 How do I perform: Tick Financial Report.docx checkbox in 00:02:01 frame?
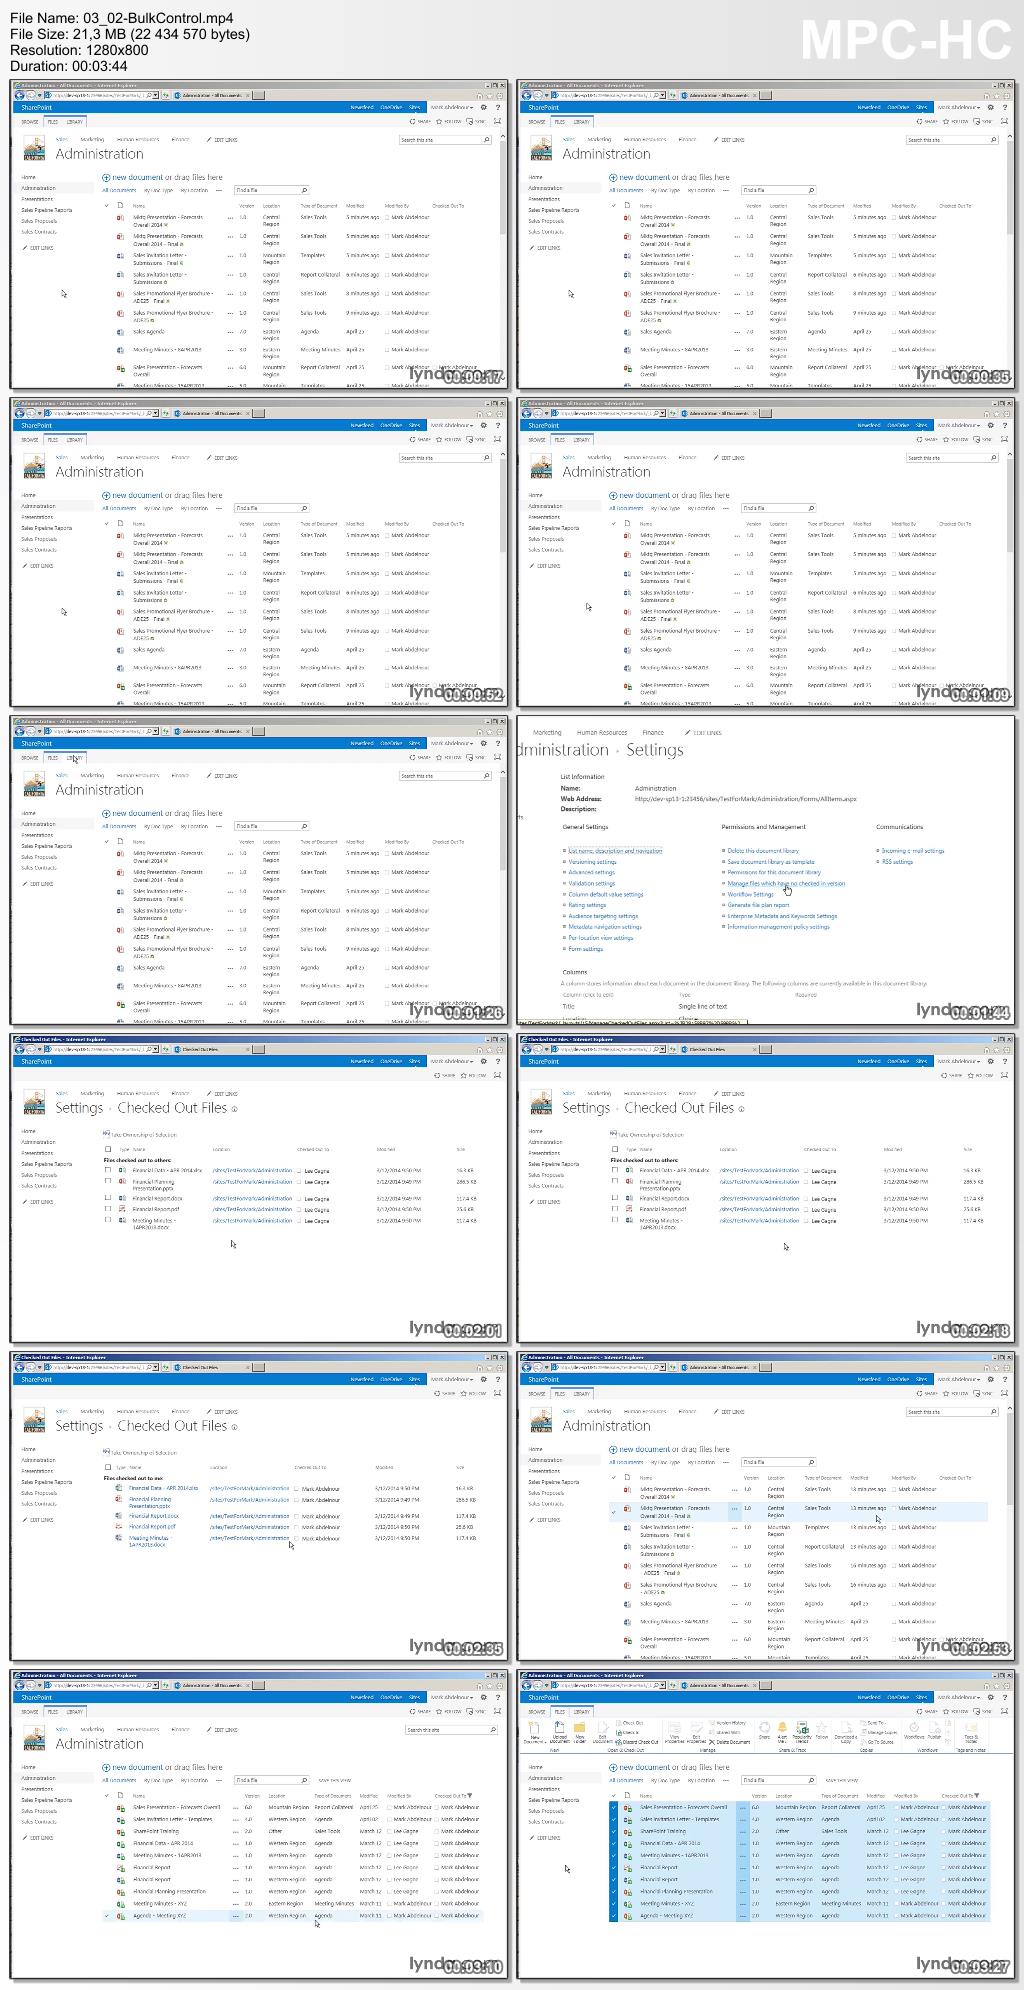[109, 1198]
